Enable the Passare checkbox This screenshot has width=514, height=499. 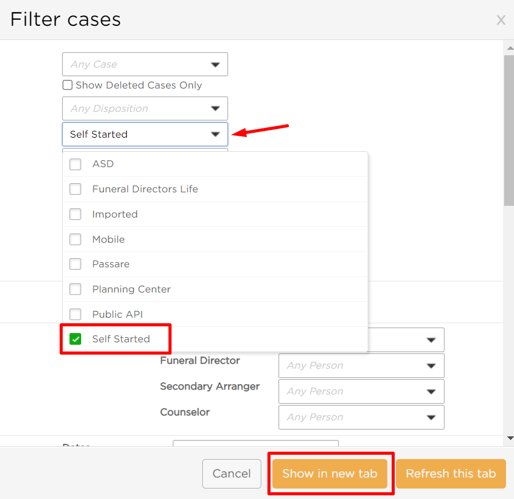coord(75,264)
